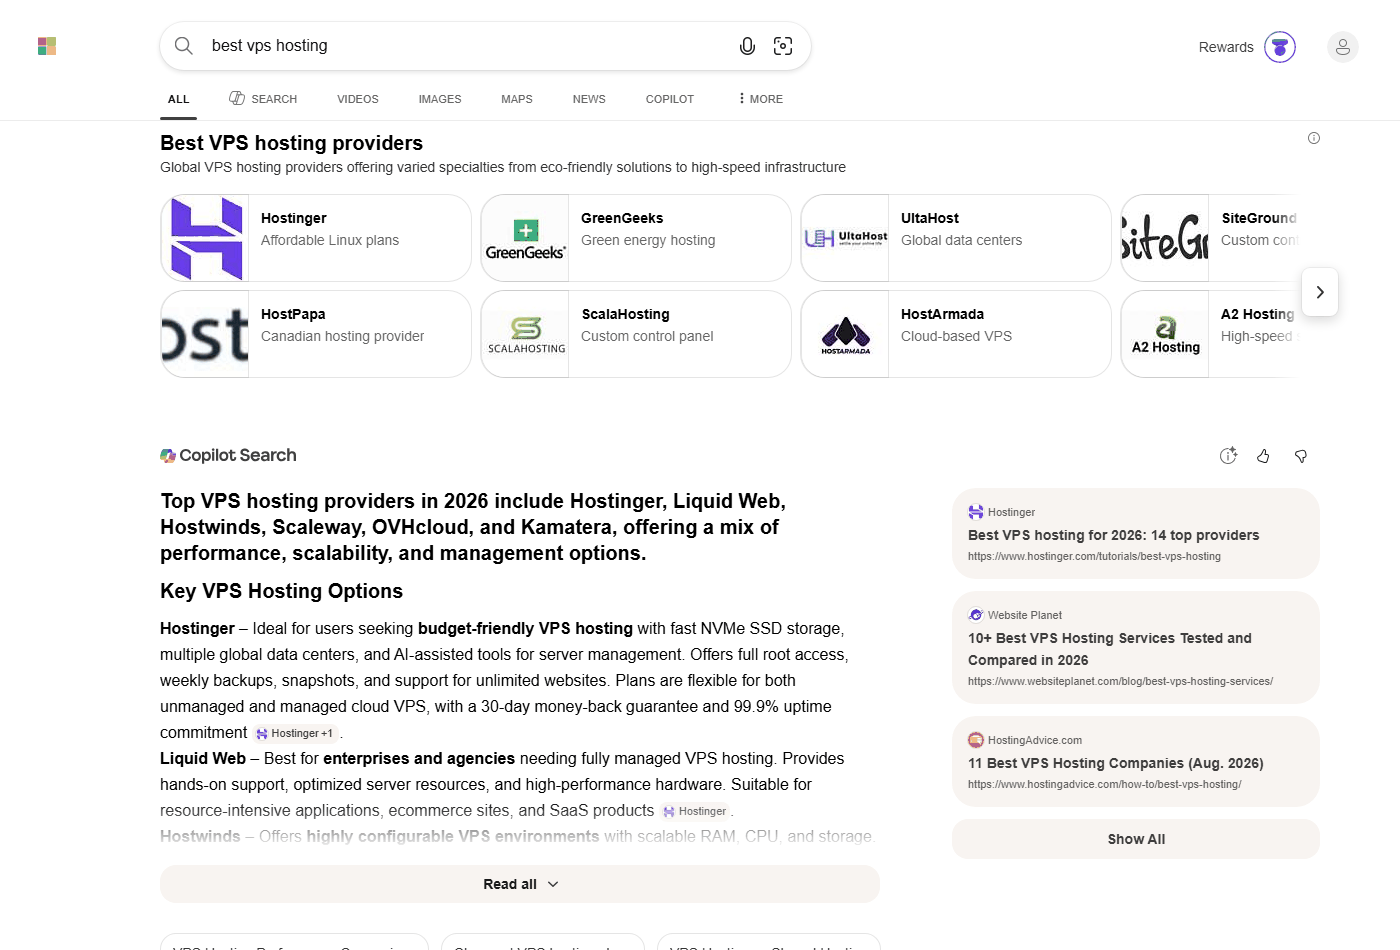Image resolution: width=1400 pixels, height=950 pixels.
Task: Click the 'Hostinger +1' citation chip
Action: (295, 733)
